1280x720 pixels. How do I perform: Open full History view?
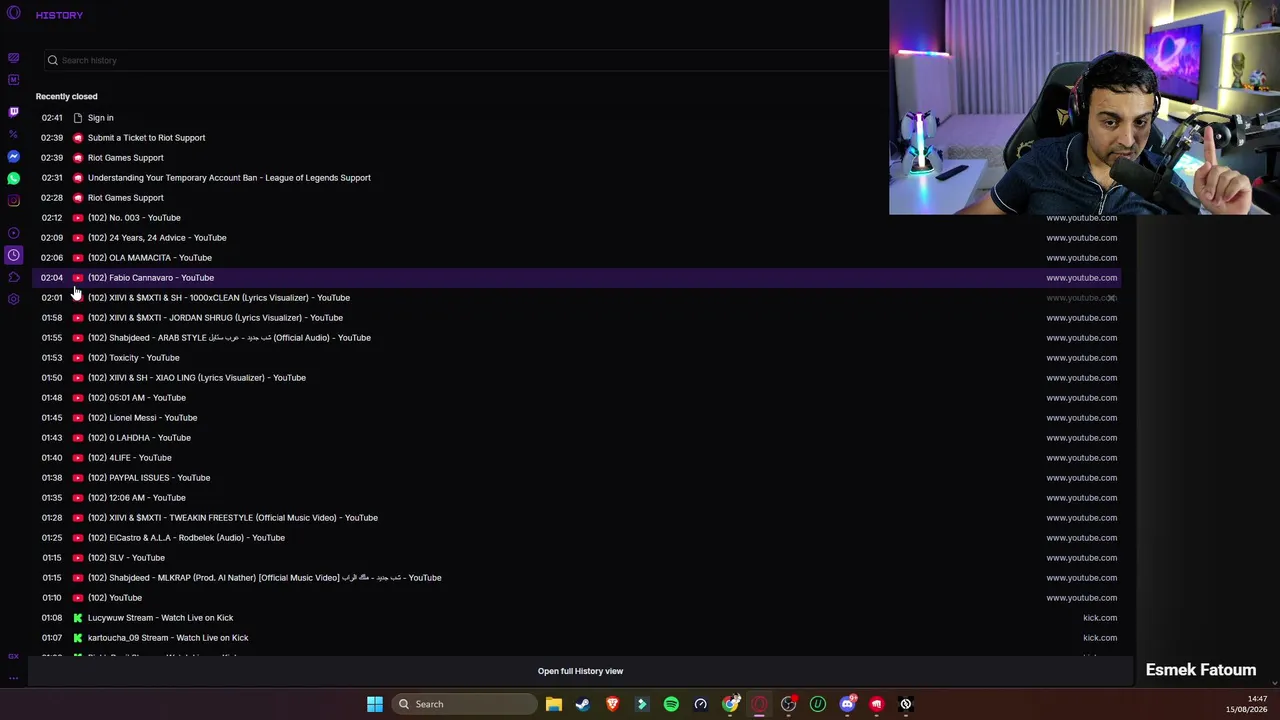pyautogui.click(x=580, y=671)
